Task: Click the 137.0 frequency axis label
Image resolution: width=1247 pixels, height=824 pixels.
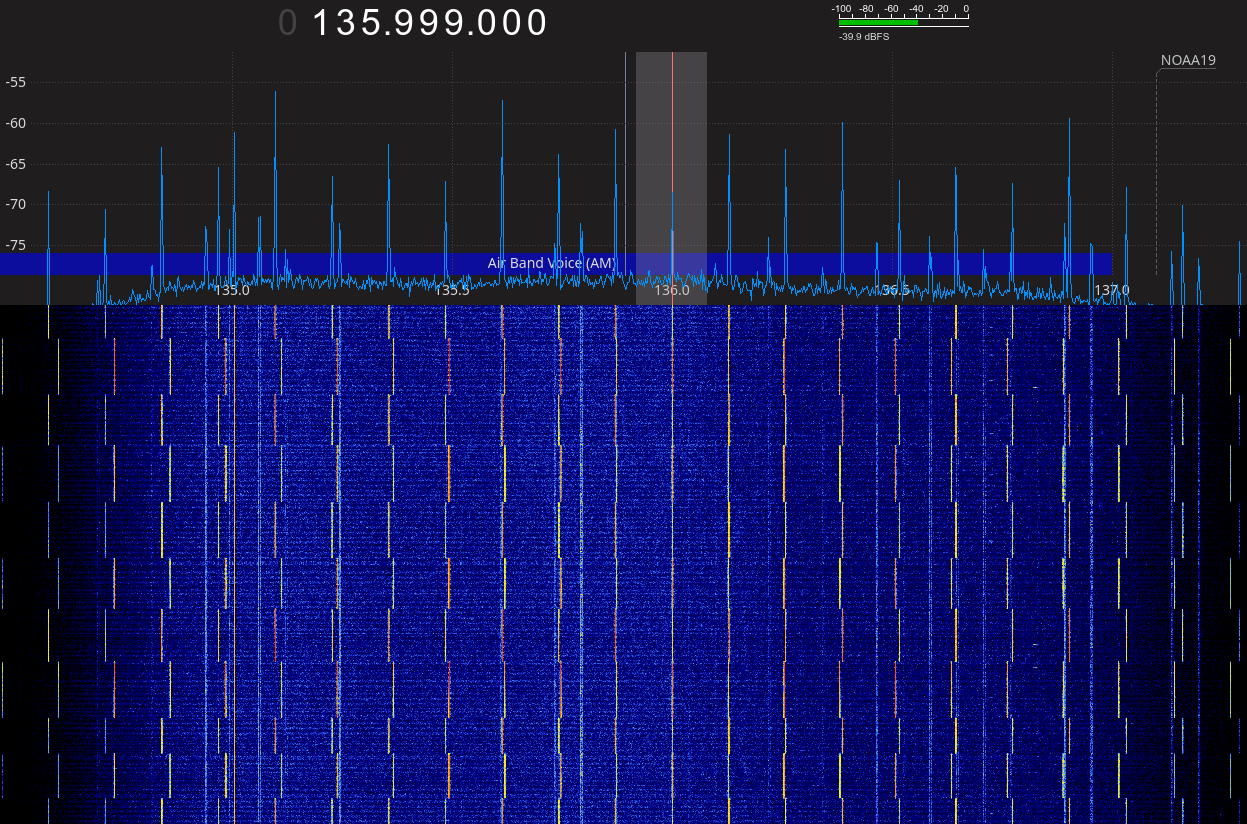Action: (1111, 290)
